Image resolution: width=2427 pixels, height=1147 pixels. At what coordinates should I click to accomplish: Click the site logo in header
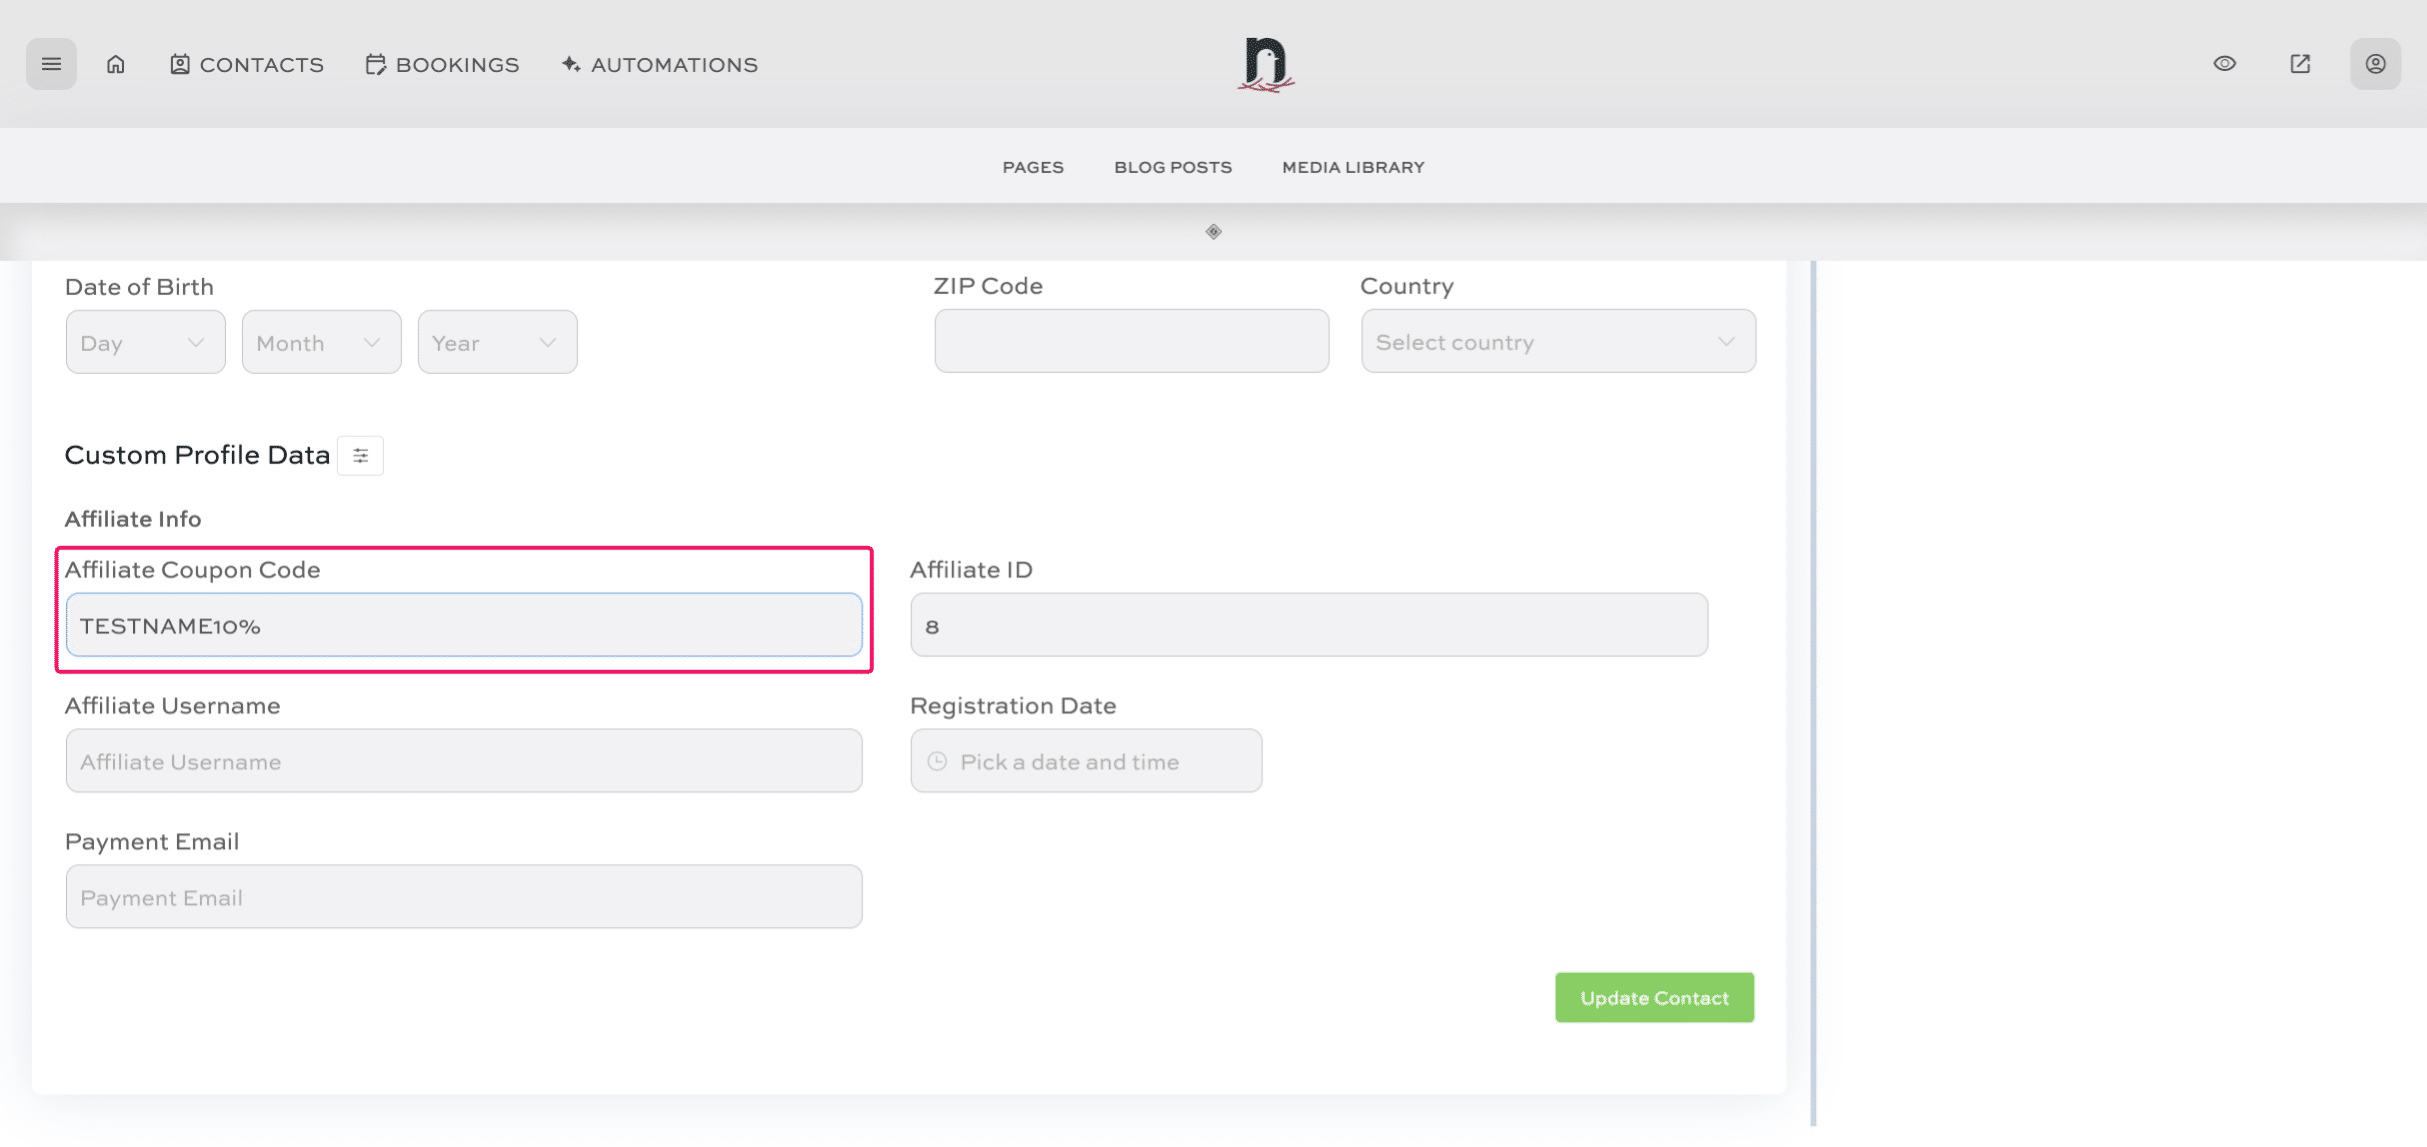[x=1265, y=65]
